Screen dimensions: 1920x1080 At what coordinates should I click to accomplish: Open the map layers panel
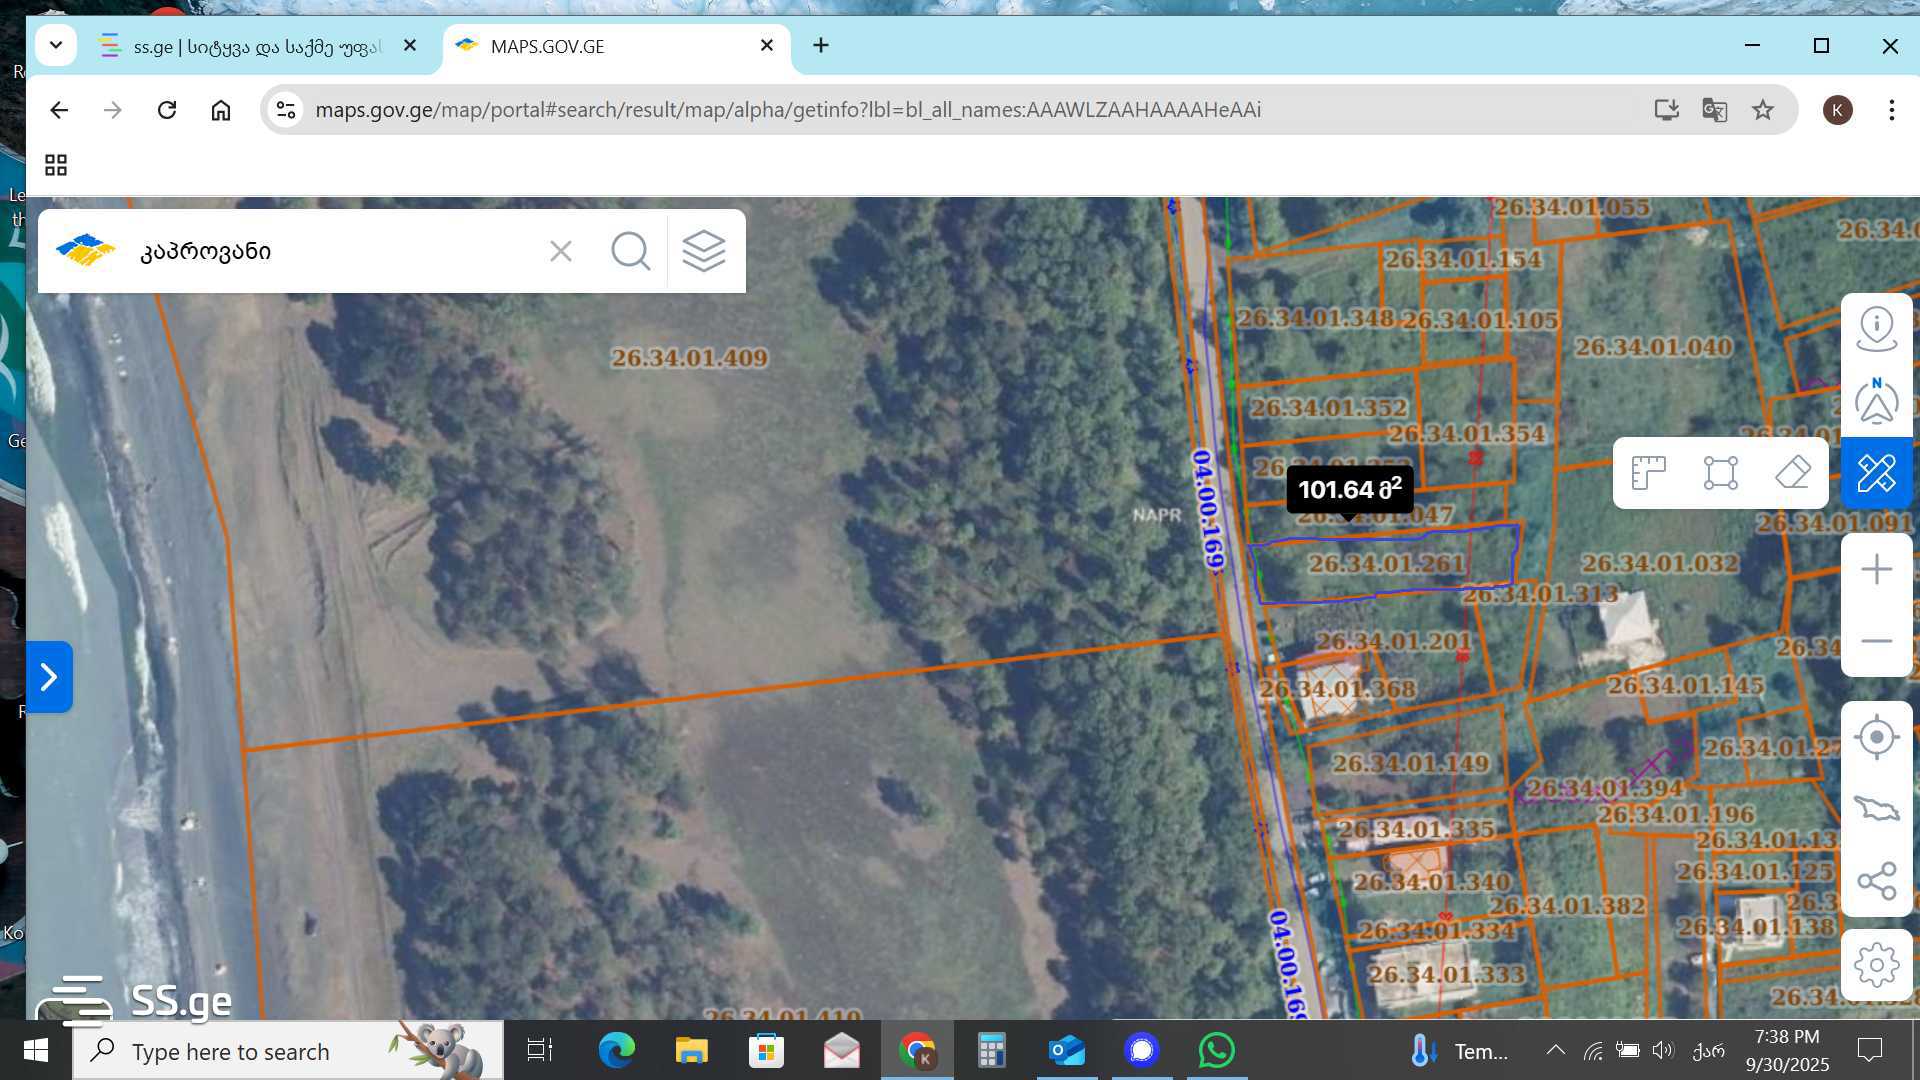click(704, 251)
